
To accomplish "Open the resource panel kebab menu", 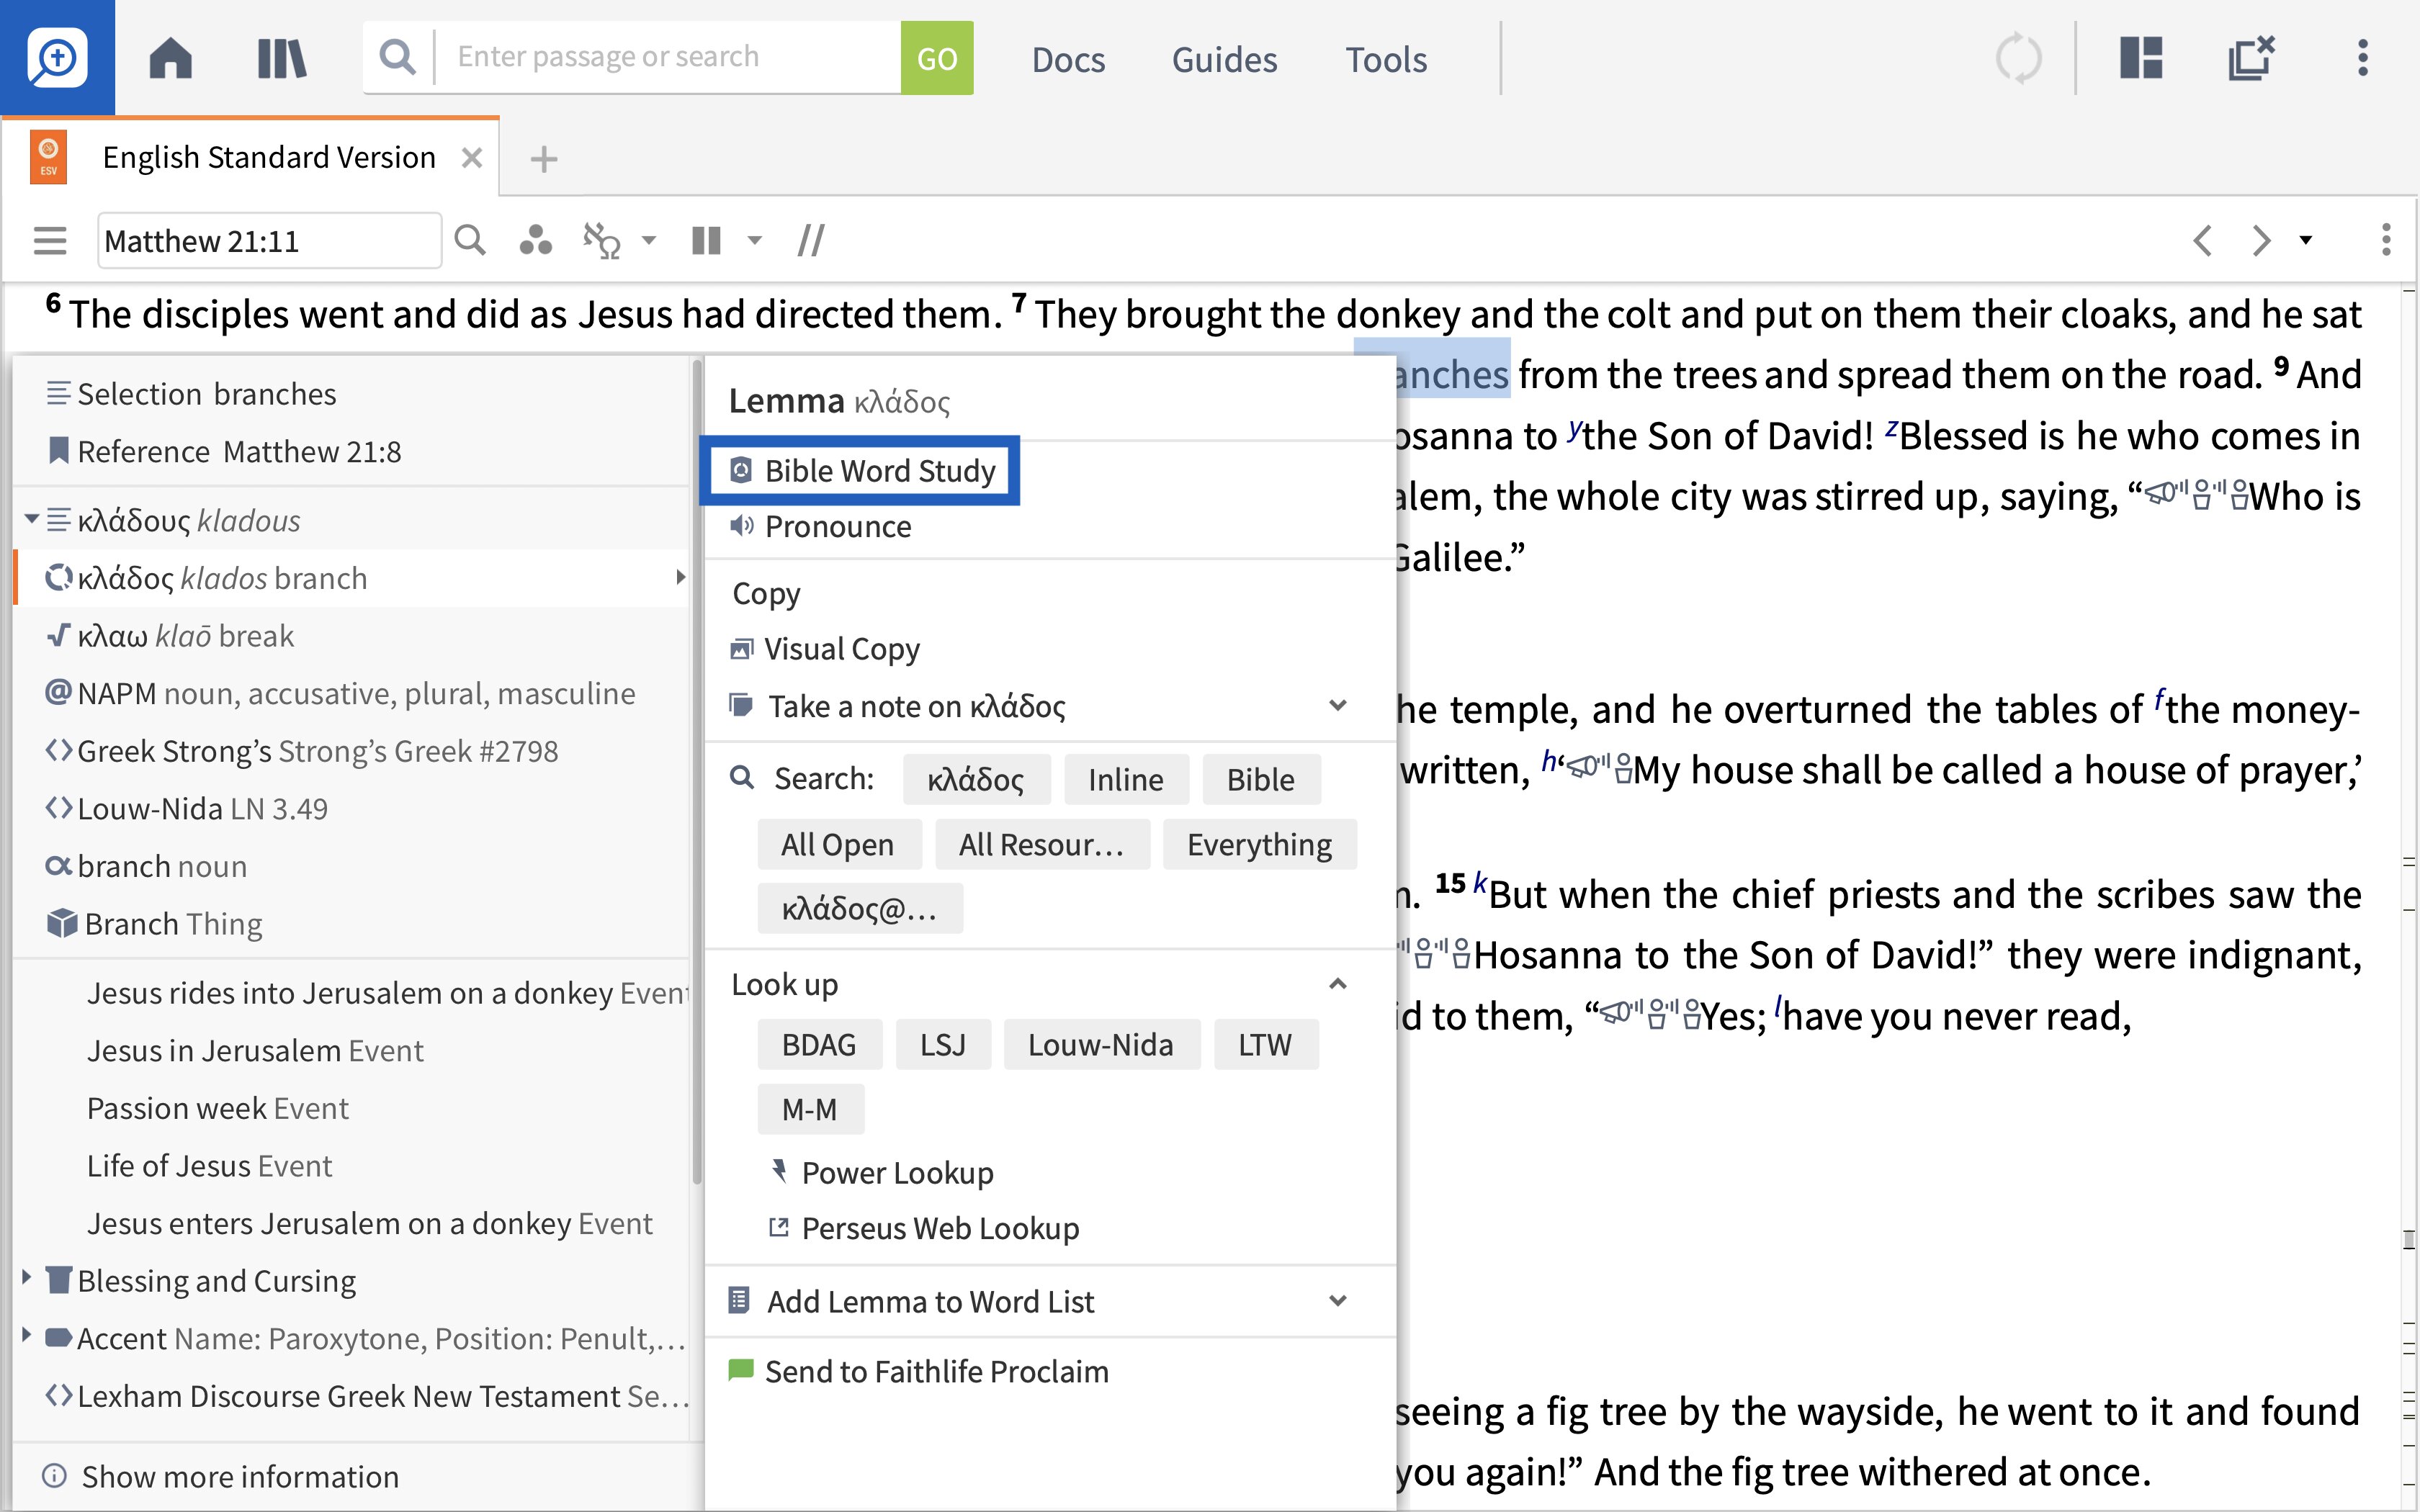I will (x=2386, y=240).
